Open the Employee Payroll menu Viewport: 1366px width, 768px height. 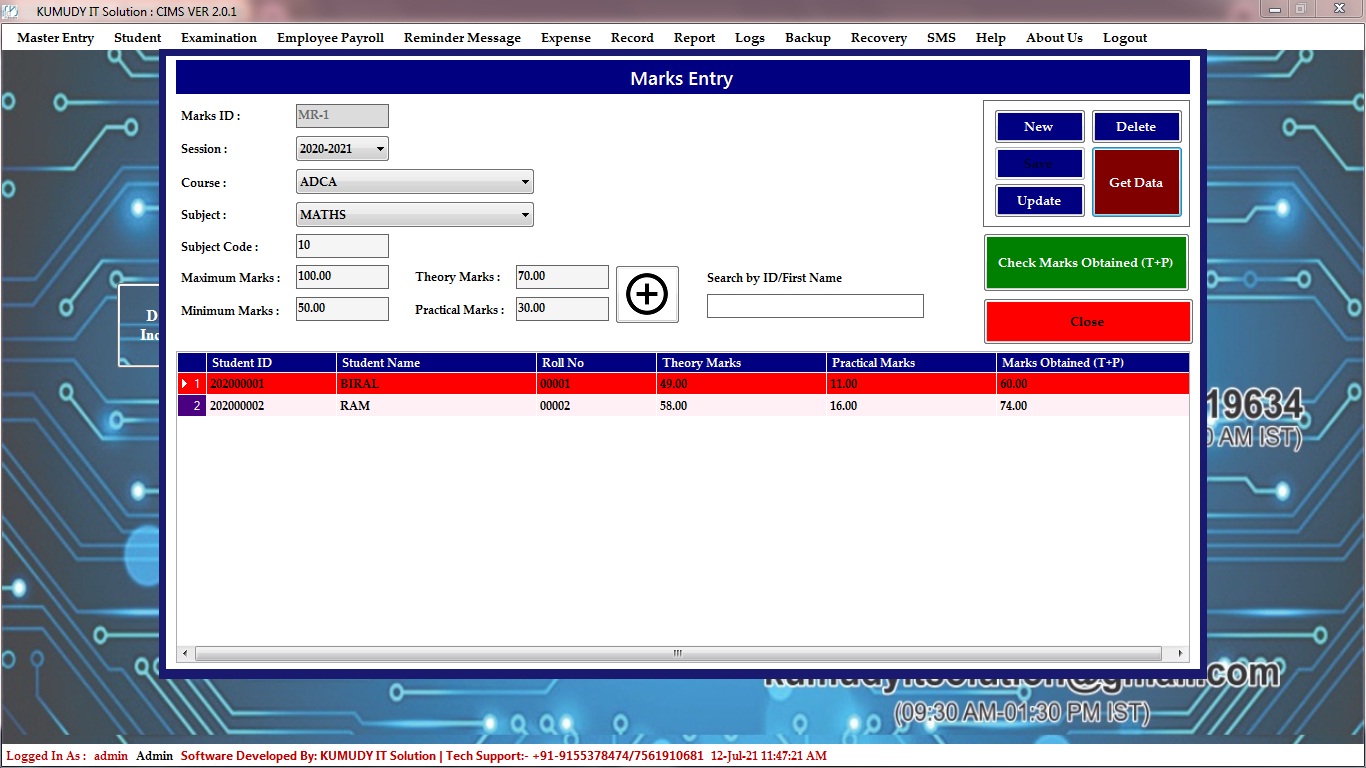330,38
